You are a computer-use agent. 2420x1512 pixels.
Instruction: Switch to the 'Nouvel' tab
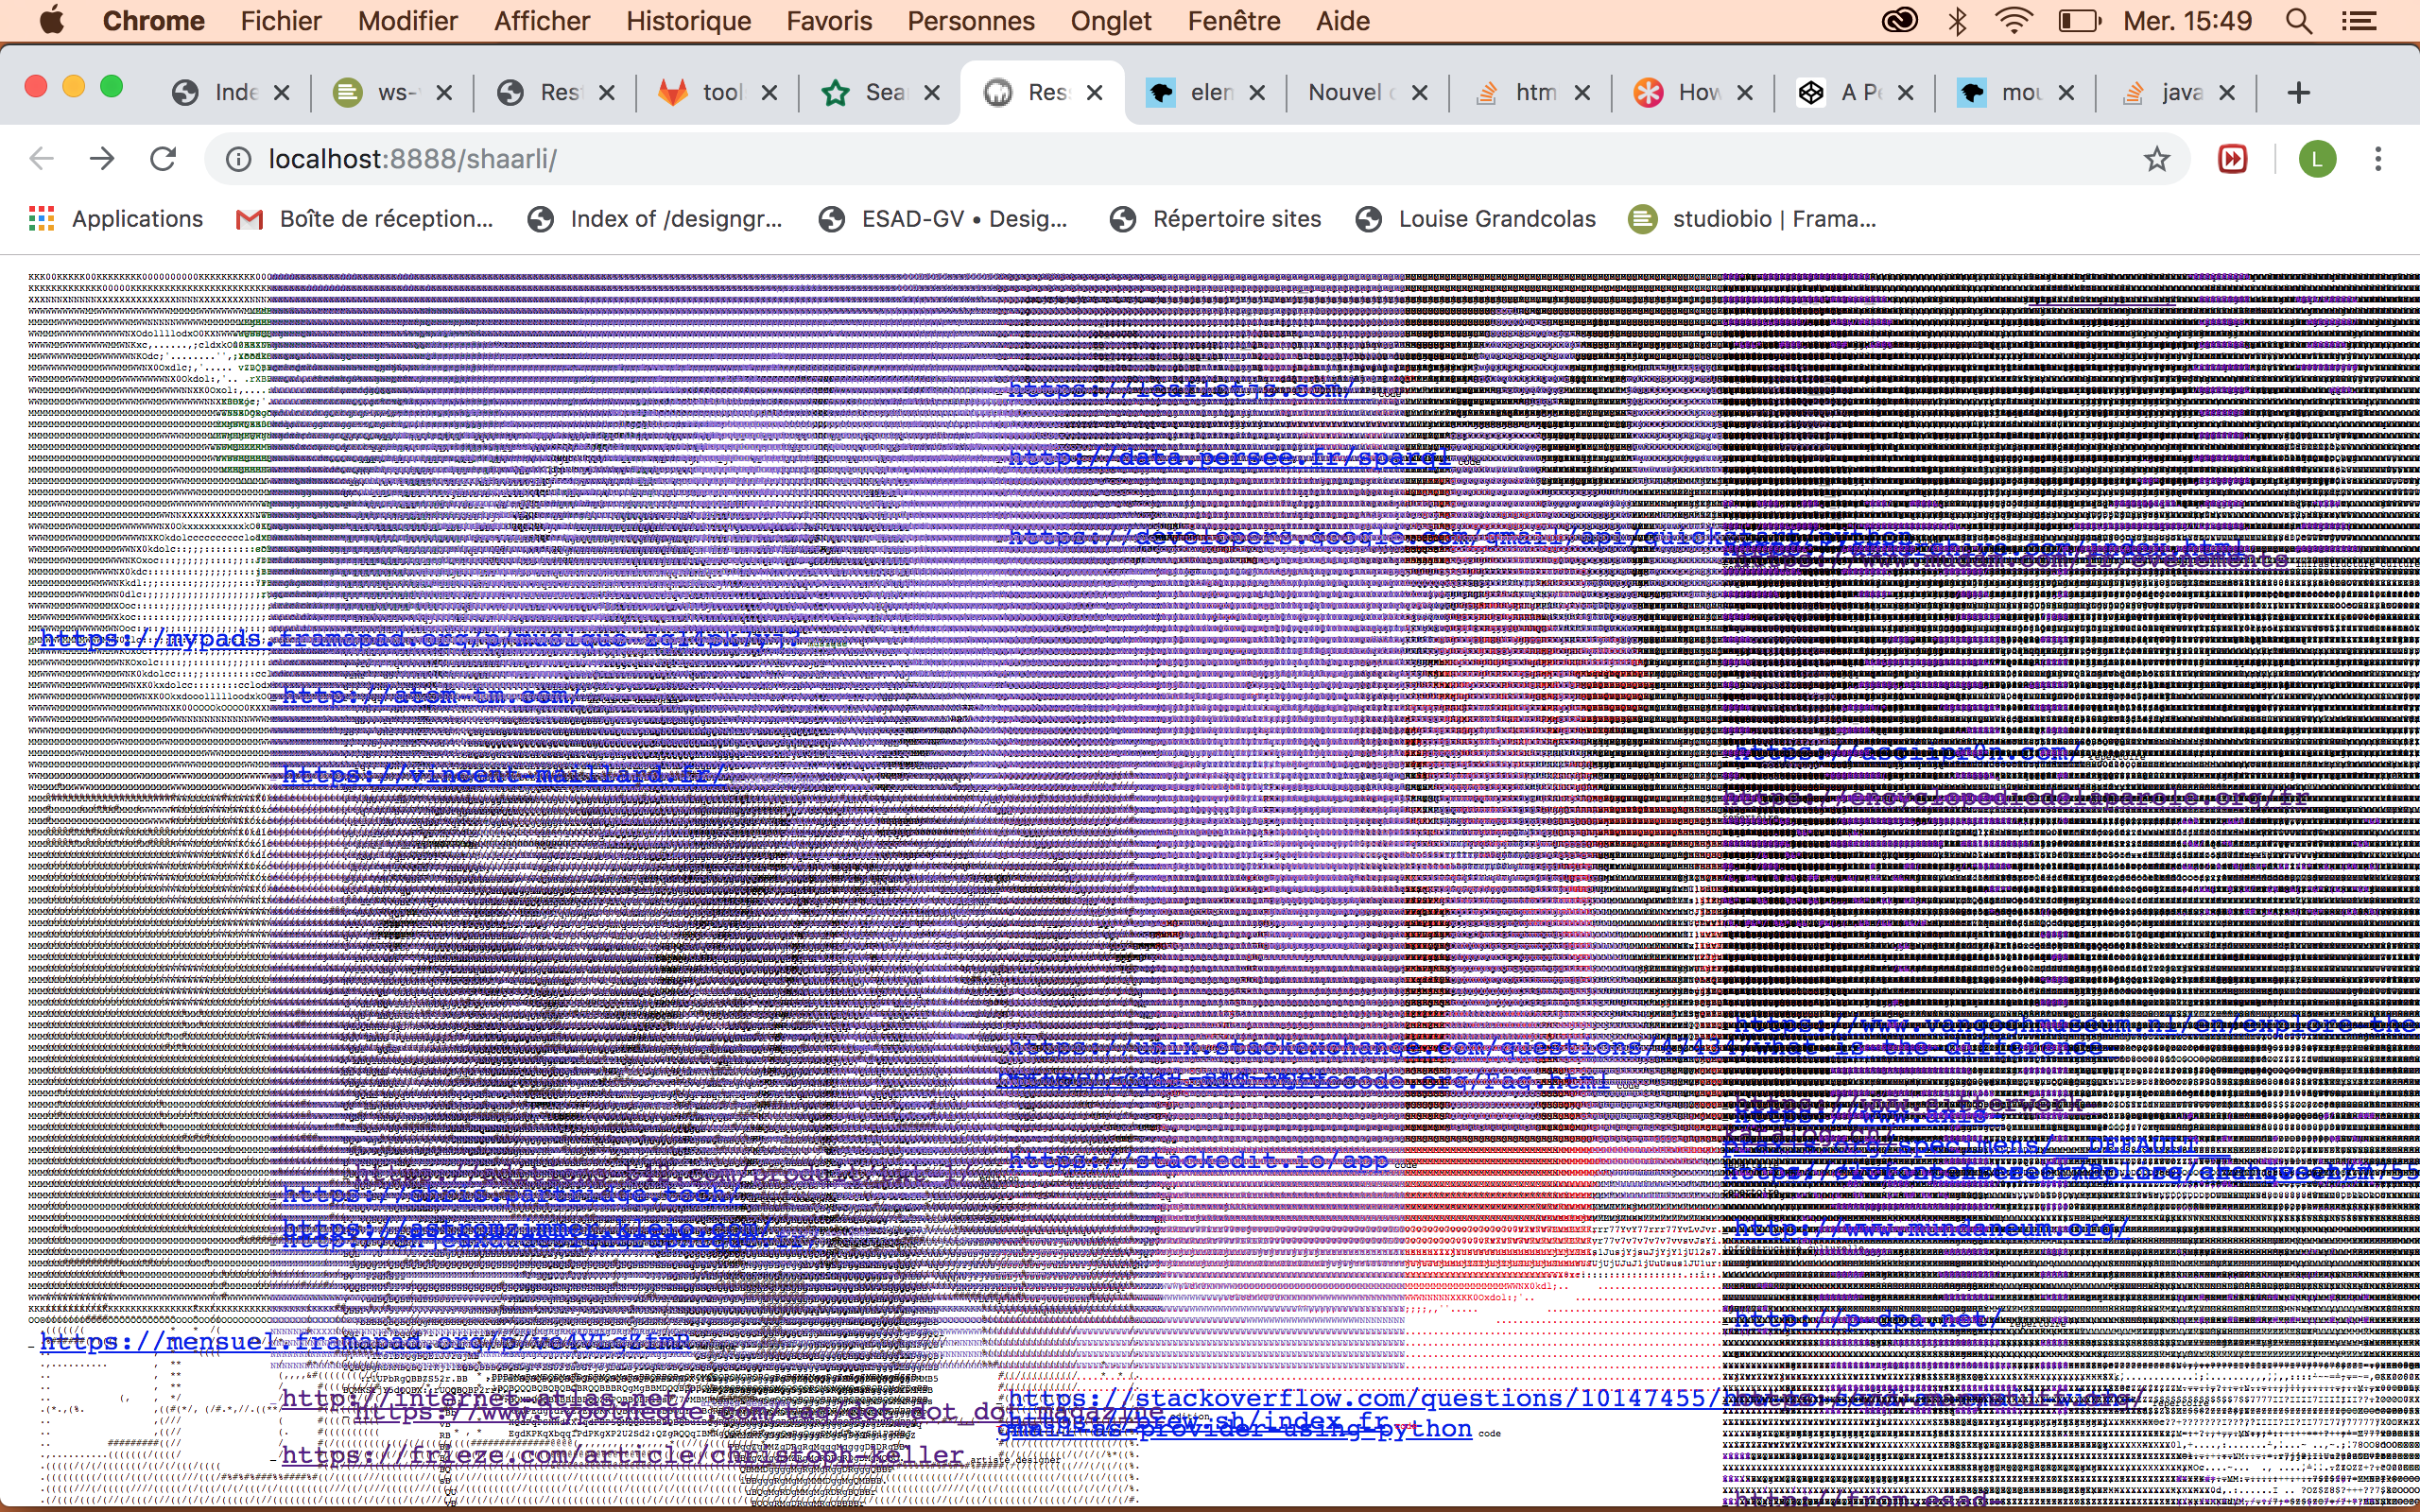[x=1350, y=93]
